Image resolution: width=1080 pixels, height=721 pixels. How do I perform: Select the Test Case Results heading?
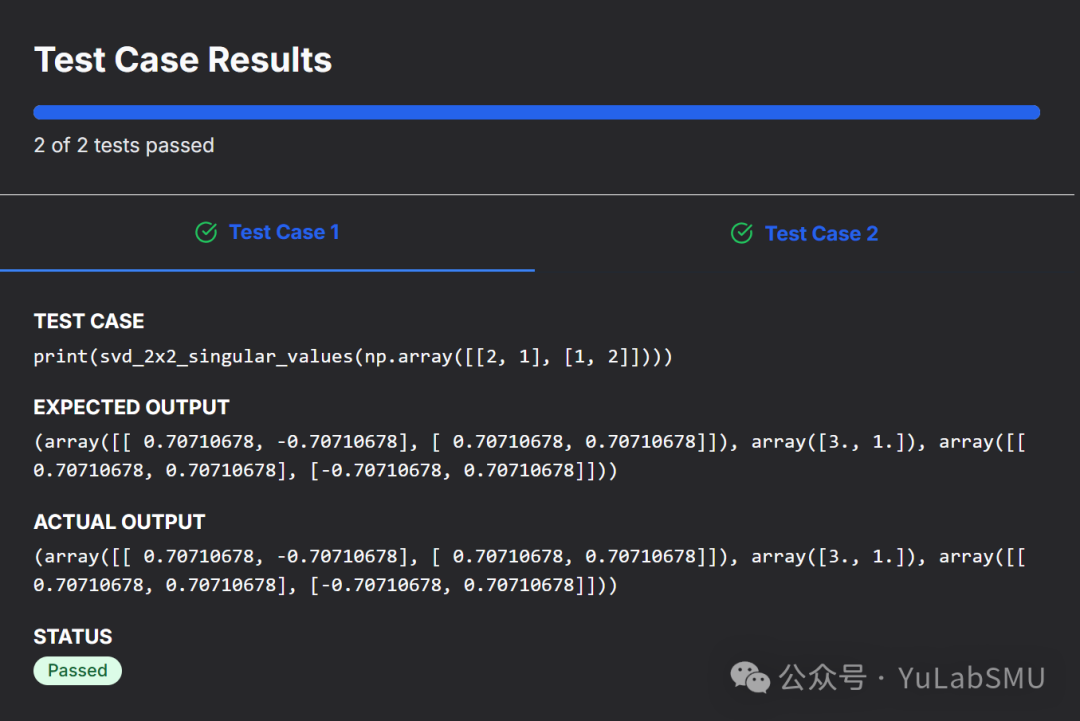[x=183, y=60]
